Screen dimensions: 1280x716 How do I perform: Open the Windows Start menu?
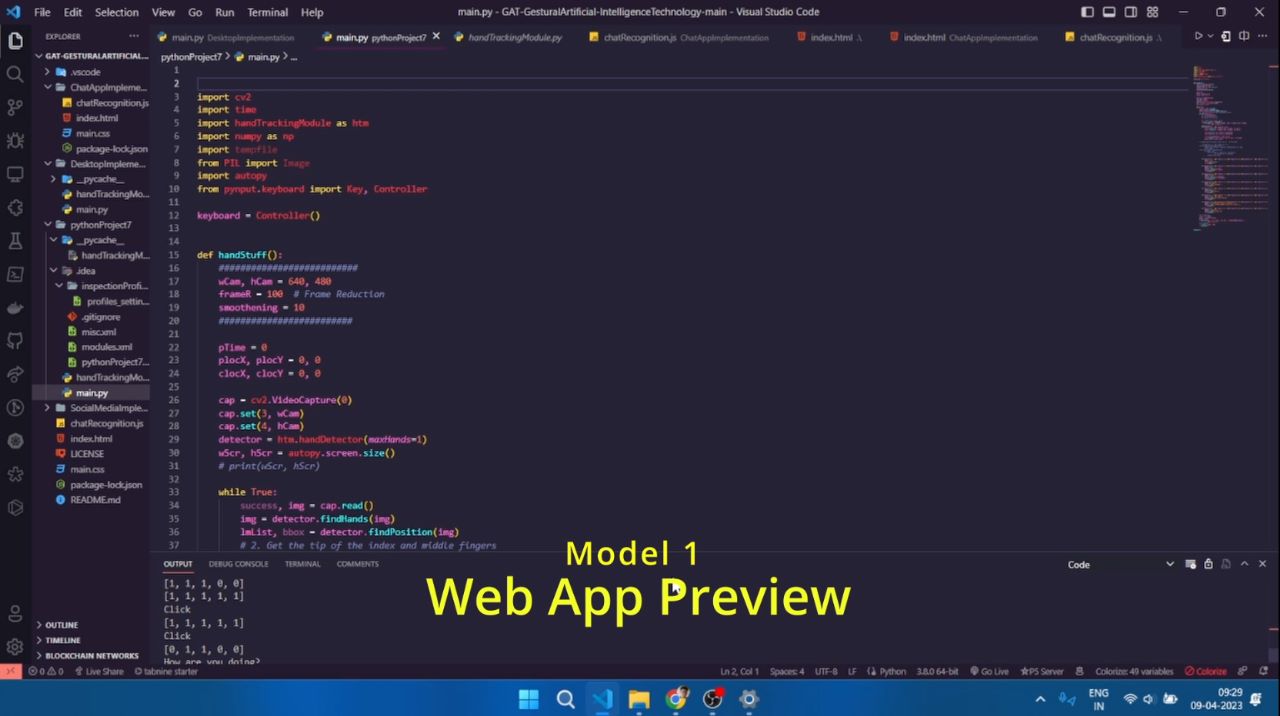[529, 698]
